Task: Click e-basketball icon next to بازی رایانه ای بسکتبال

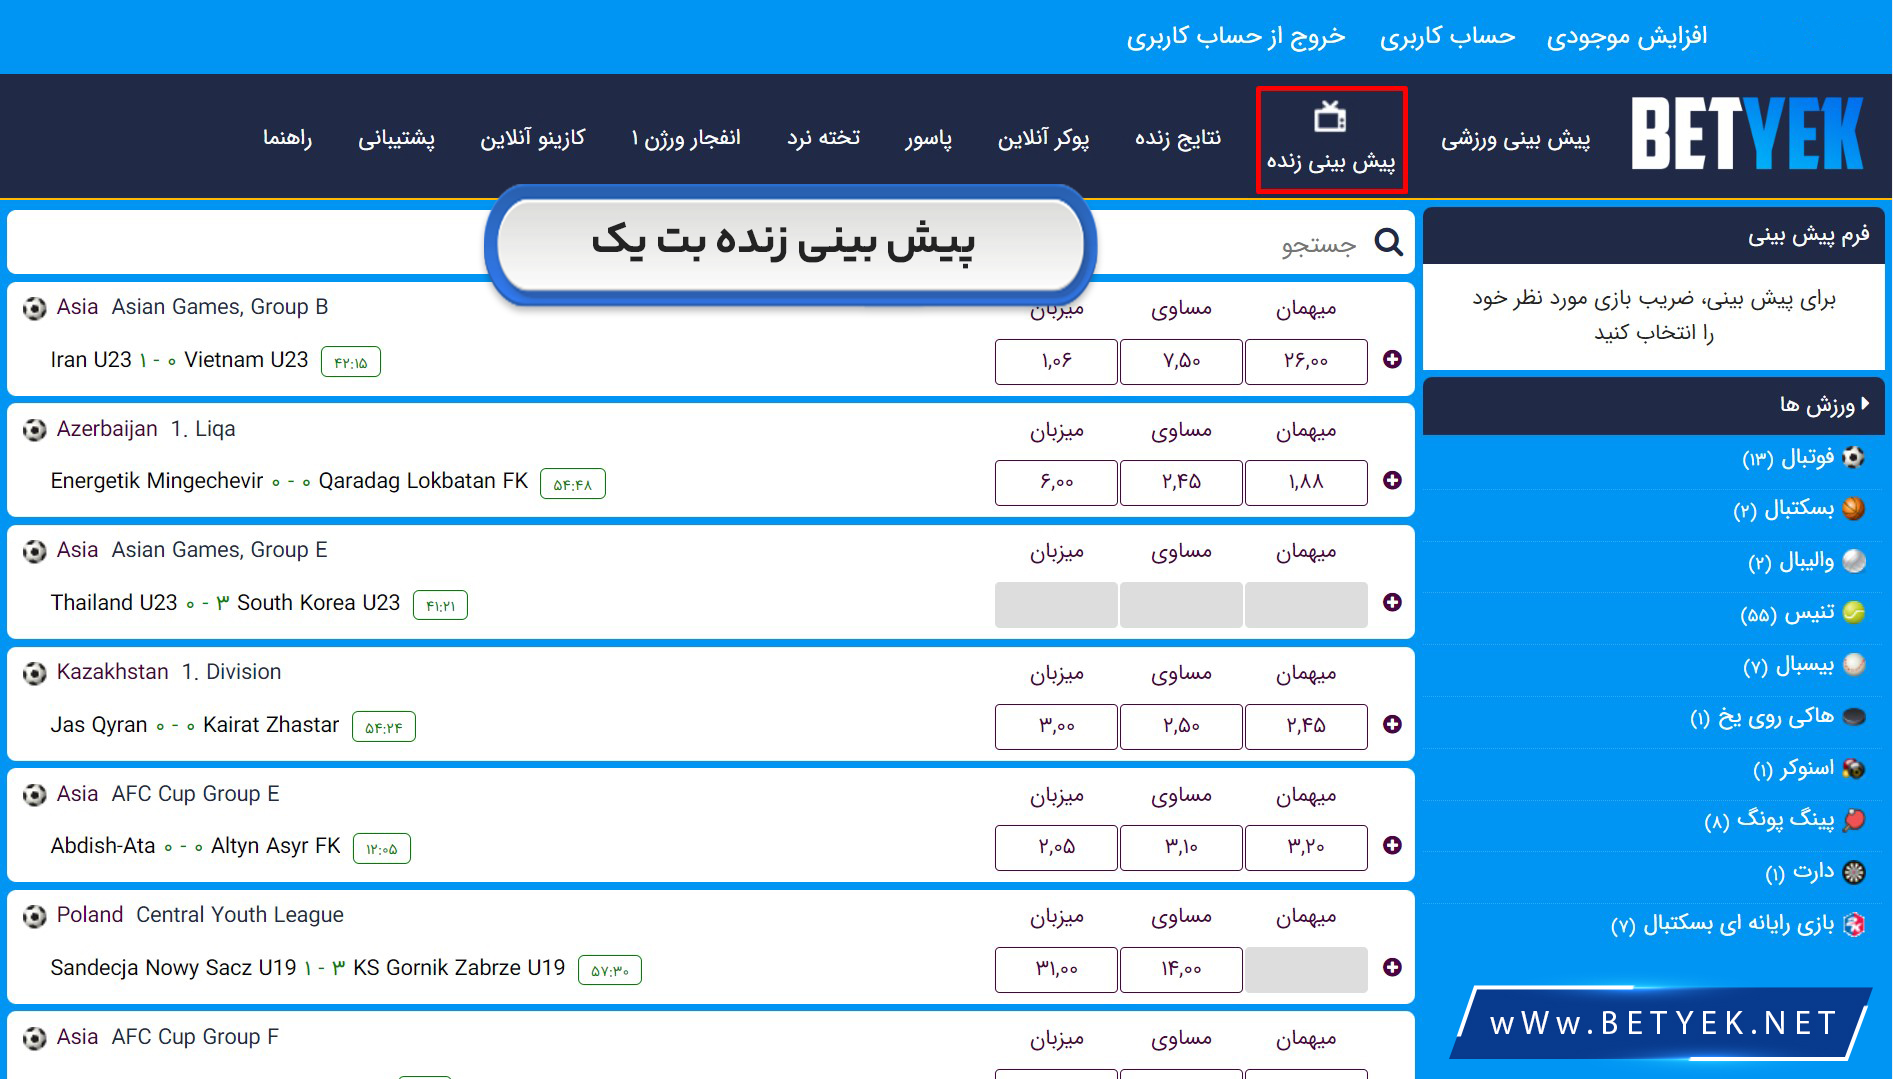Action: (1853, 924)
